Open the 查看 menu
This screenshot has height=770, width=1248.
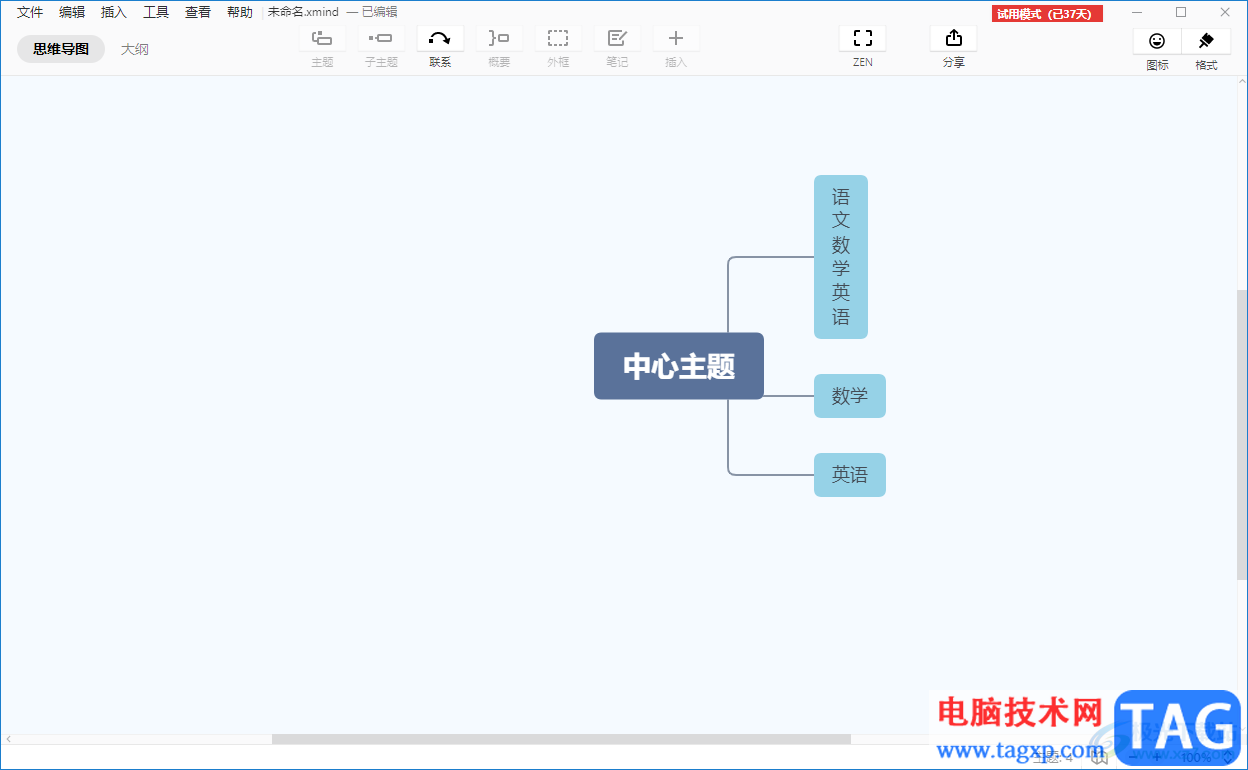pos(198,12)
